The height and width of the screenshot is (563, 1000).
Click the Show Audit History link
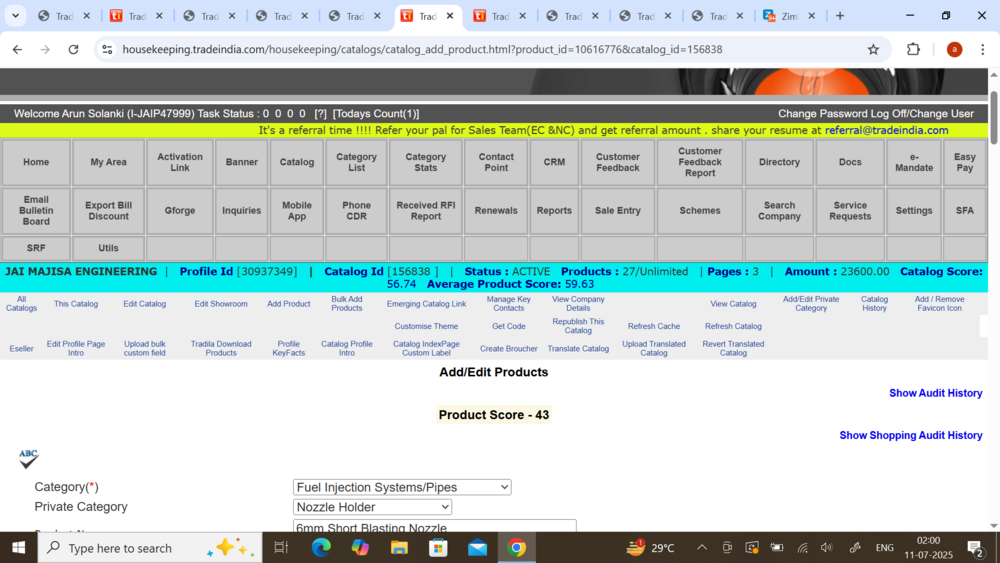click(935, 393)
